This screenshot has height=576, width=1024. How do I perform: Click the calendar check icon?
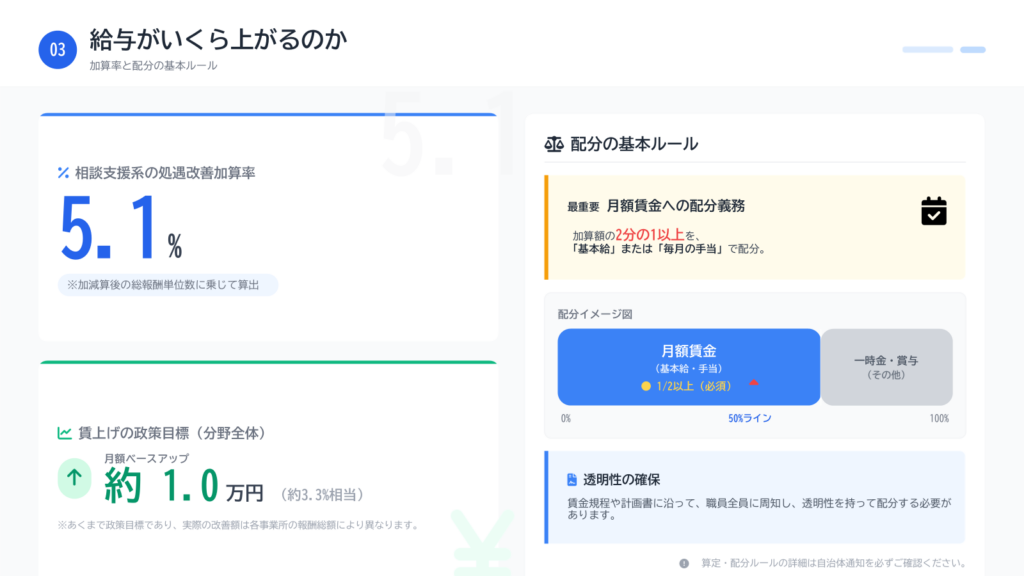pos(933,211)
